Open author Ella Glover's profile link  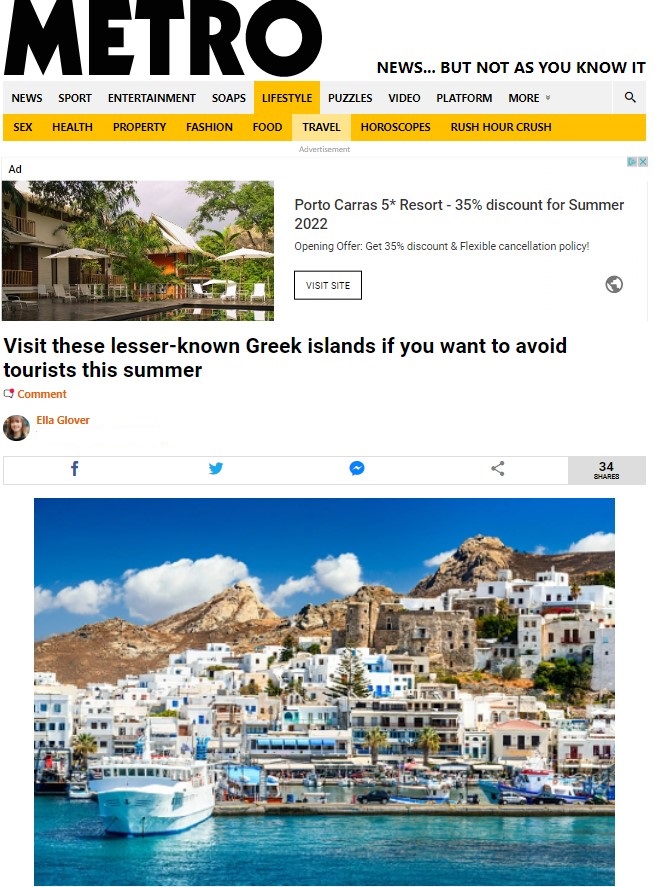pyautogui.click(x=63, y=420)
